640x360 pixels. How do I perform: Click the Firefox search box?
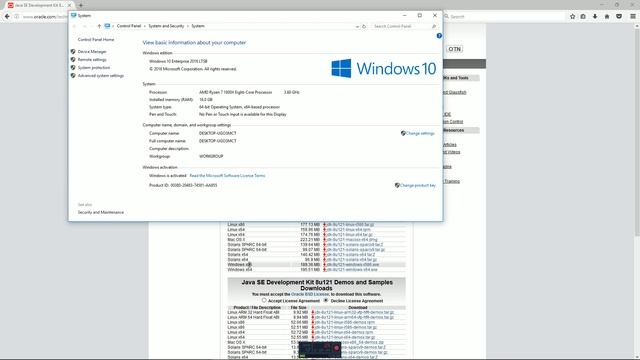coord(504,16)
